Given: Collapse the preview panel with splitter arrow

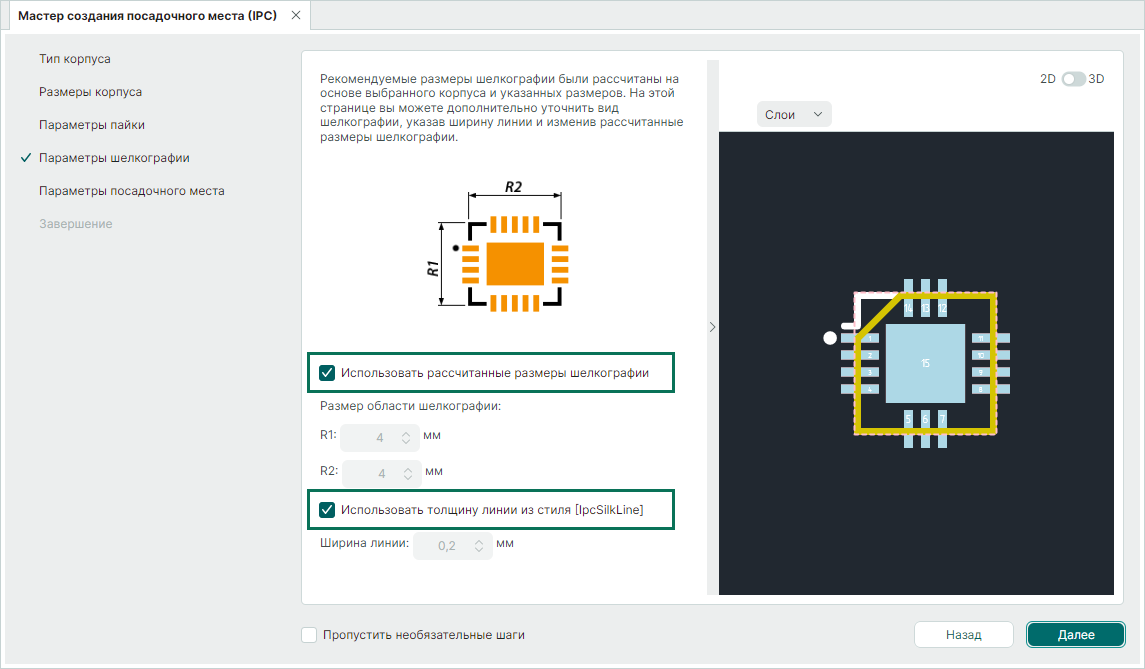Looking at the screenshot, I should pos(712,326).
